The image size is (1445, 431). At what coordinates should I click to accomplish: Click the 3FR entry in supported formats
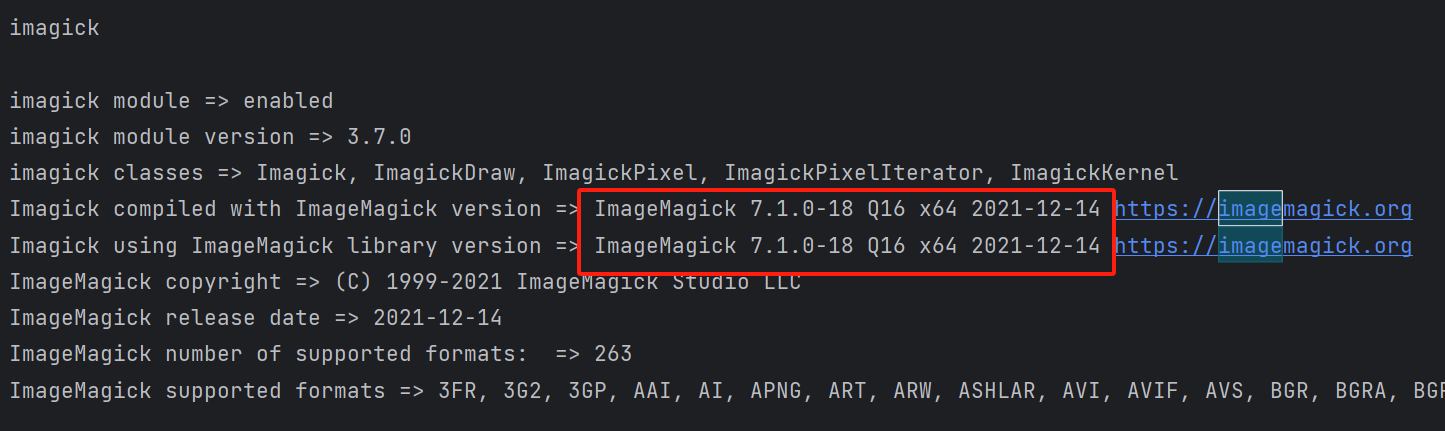(x=457, y=390)
